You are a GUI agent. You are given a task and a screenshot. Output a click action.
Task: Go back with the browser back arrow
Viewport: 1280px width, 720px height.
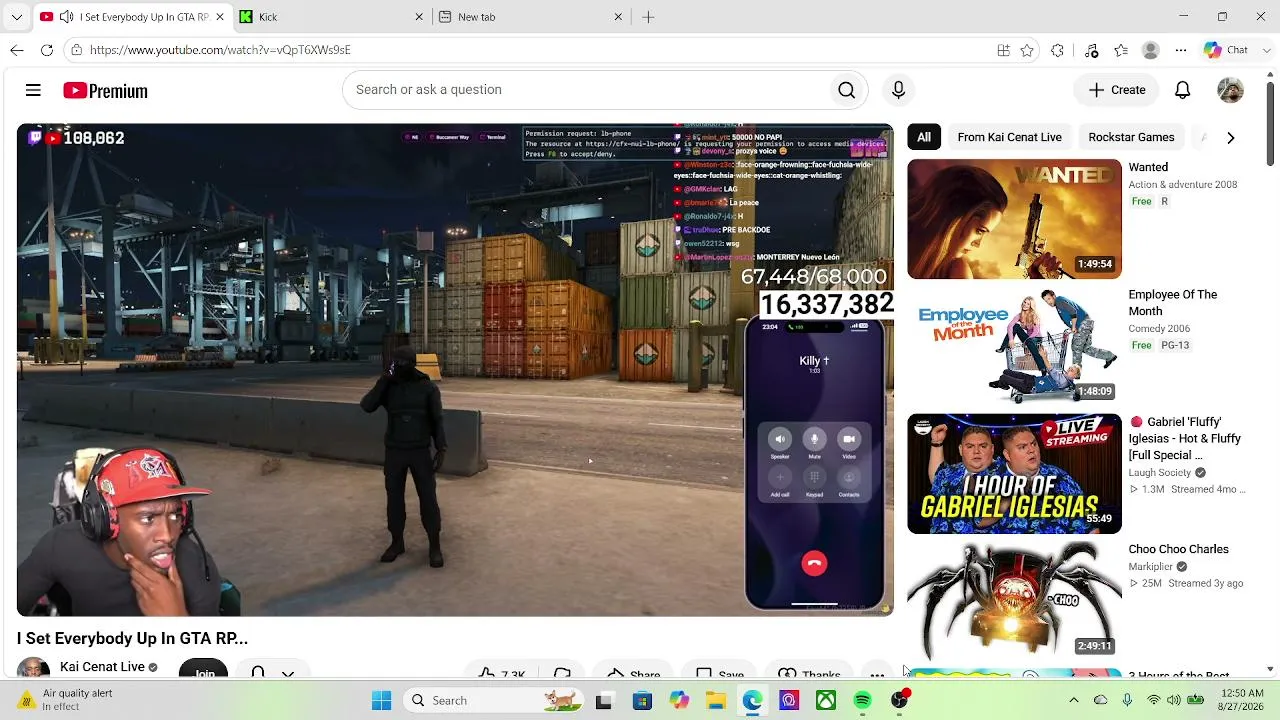tap(17, 50)
